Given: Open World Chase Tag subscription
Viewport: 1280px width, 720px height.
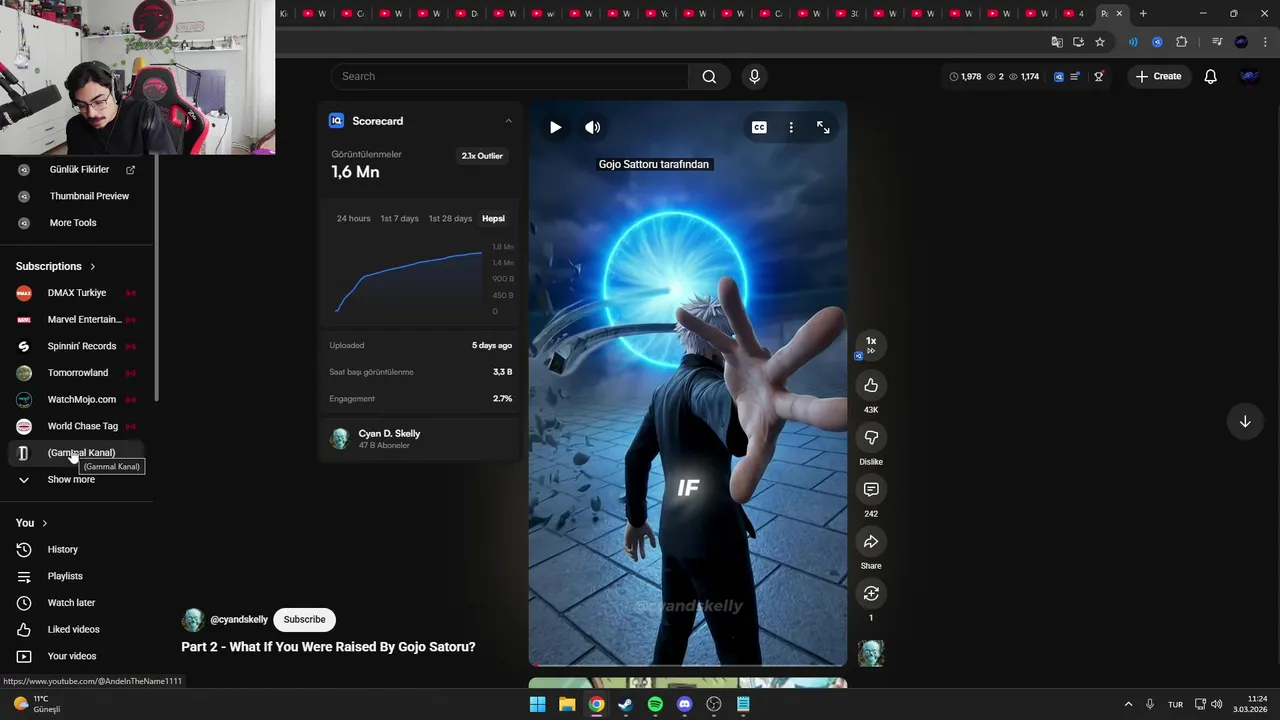Looking at the screenshot, I should click(x=76, y=426).
